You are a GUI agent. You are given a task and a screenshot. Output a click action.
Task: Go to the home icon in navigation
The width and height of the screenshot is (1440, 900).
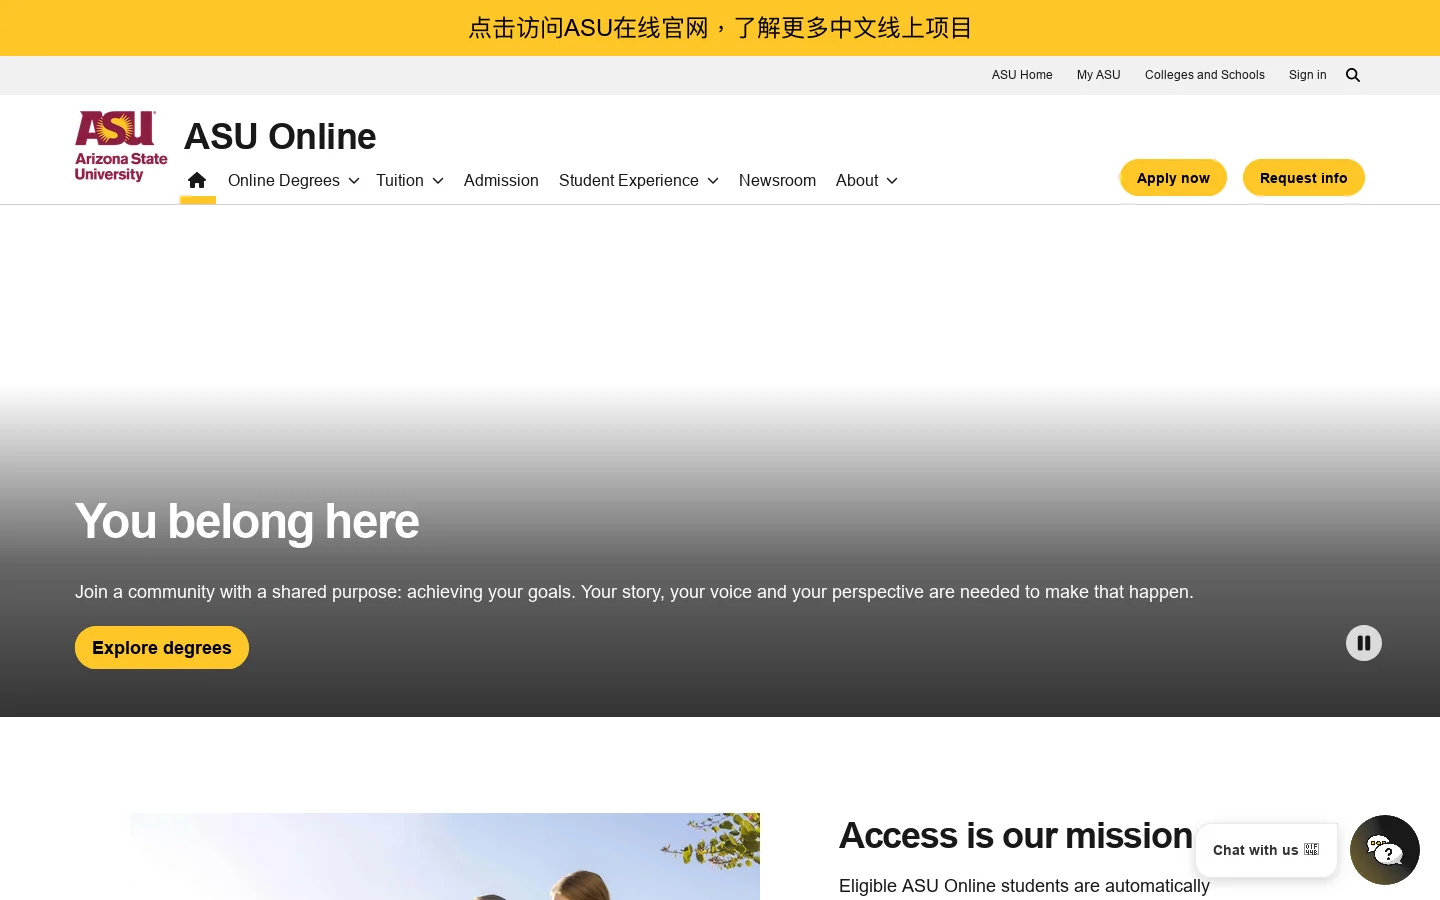click(x=197, y=180)
